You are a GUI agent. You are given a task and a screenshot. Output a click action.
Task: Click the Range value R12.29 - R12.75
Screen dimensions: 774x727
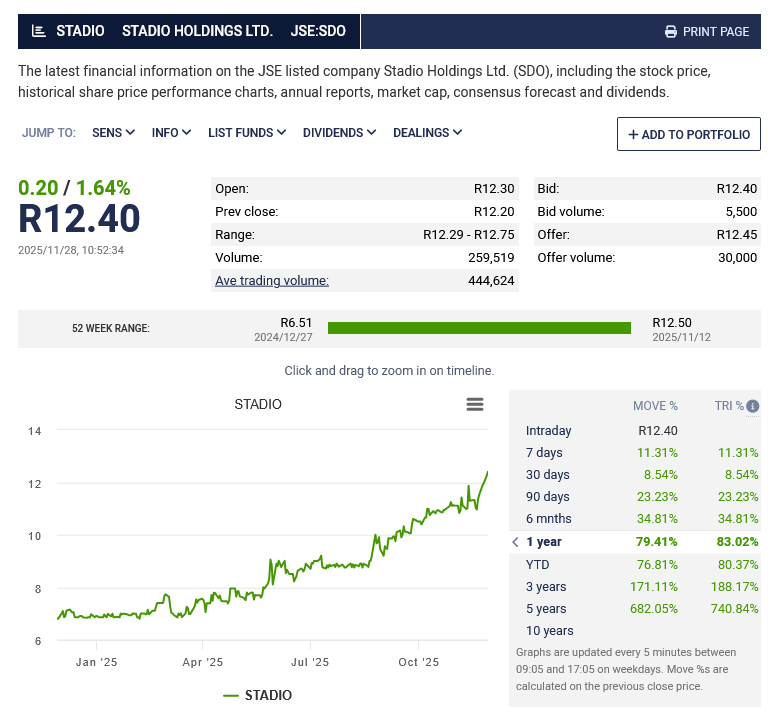[x=468, y=234]
